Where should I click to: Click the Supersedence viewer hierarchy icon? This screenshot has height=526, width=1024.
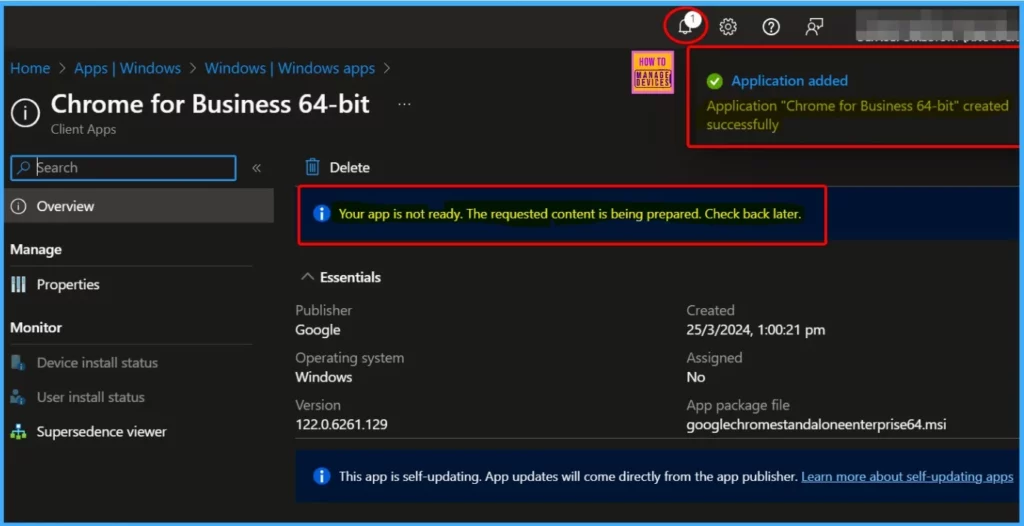tap(18, 432)
